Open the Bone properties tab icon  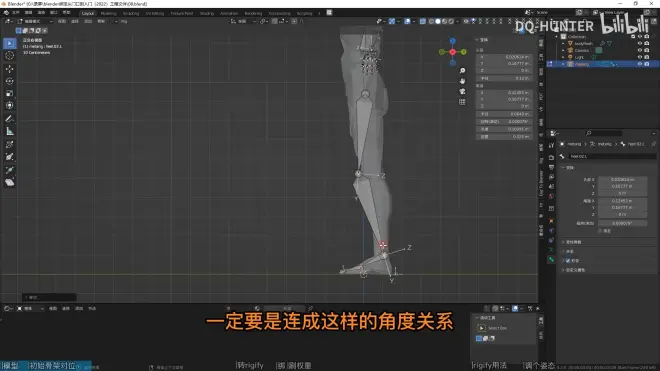click(x=551, y=260)
